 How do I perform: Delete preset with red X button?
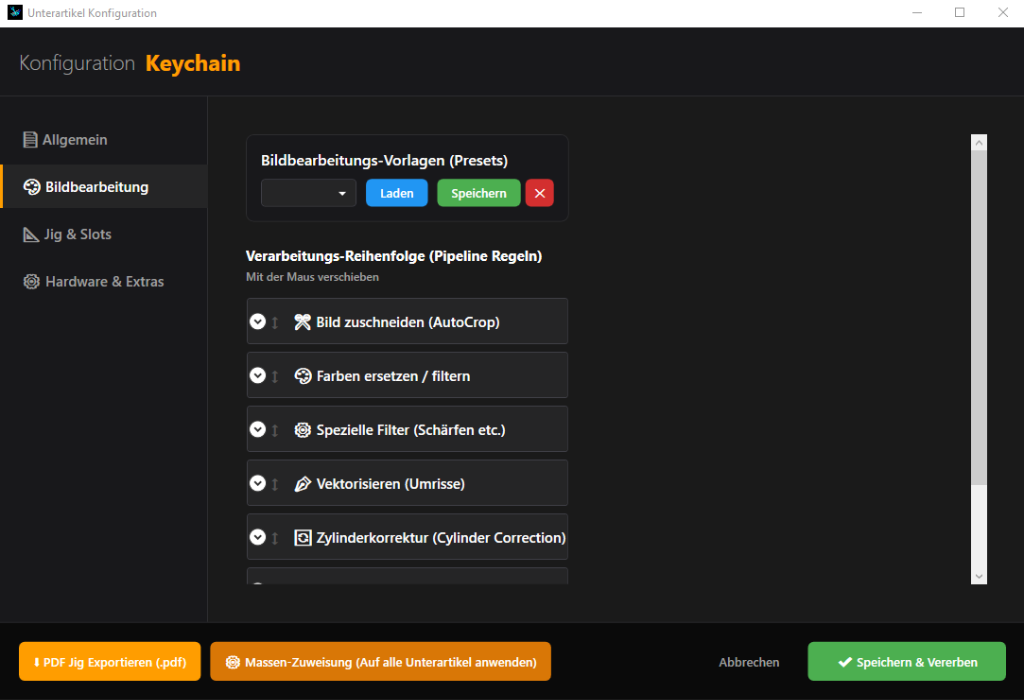[x=539, y=193]
